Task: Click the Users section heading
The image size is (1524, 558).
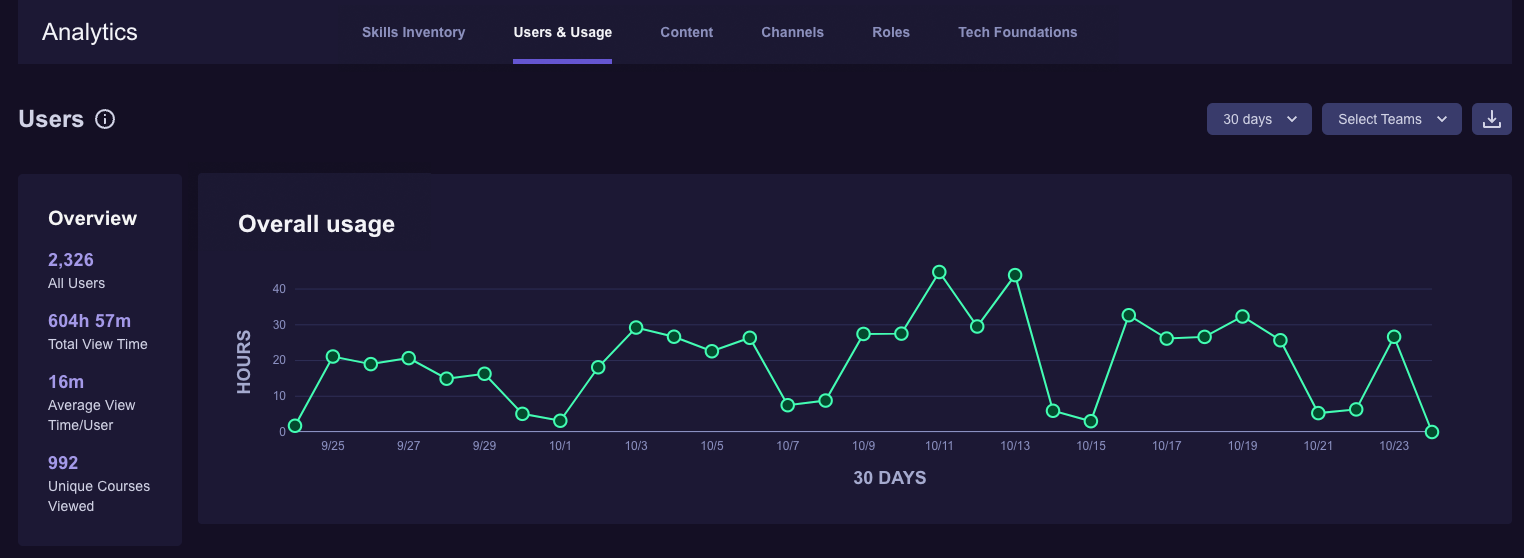Action: [x=51, y=119]
